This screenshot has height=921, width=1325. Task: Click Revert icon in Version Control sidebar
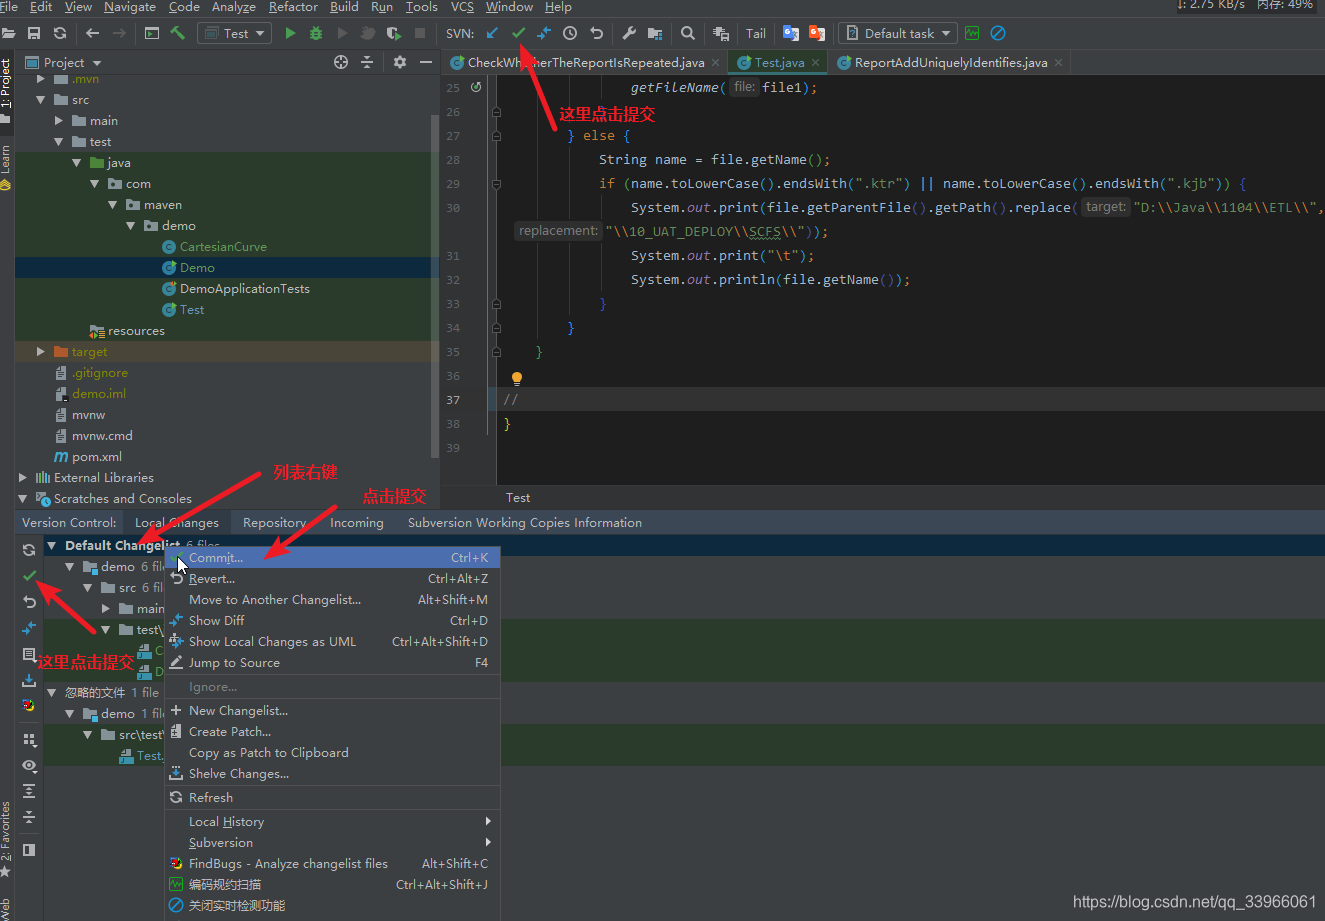point(29,602)
